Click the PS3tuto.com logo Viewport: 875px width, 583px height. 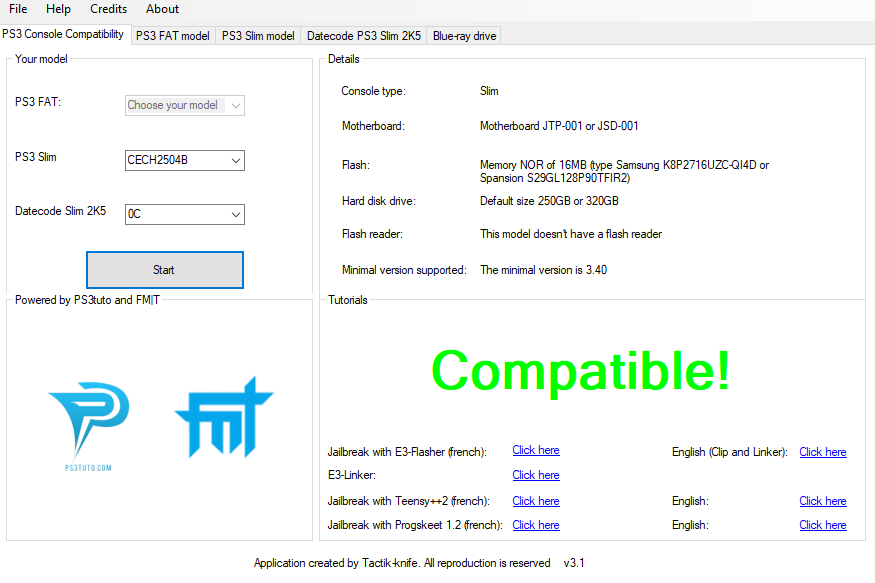[89, 426]
